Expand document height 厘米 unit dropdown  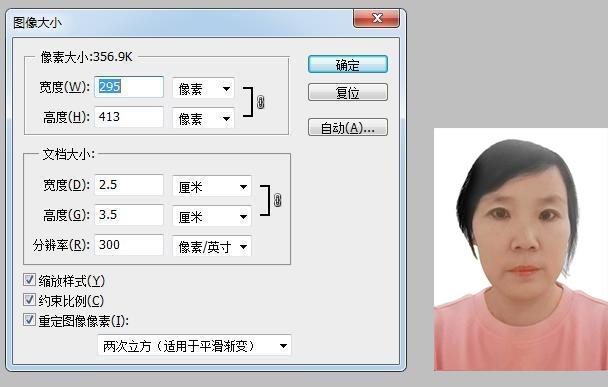coord(212,216)
